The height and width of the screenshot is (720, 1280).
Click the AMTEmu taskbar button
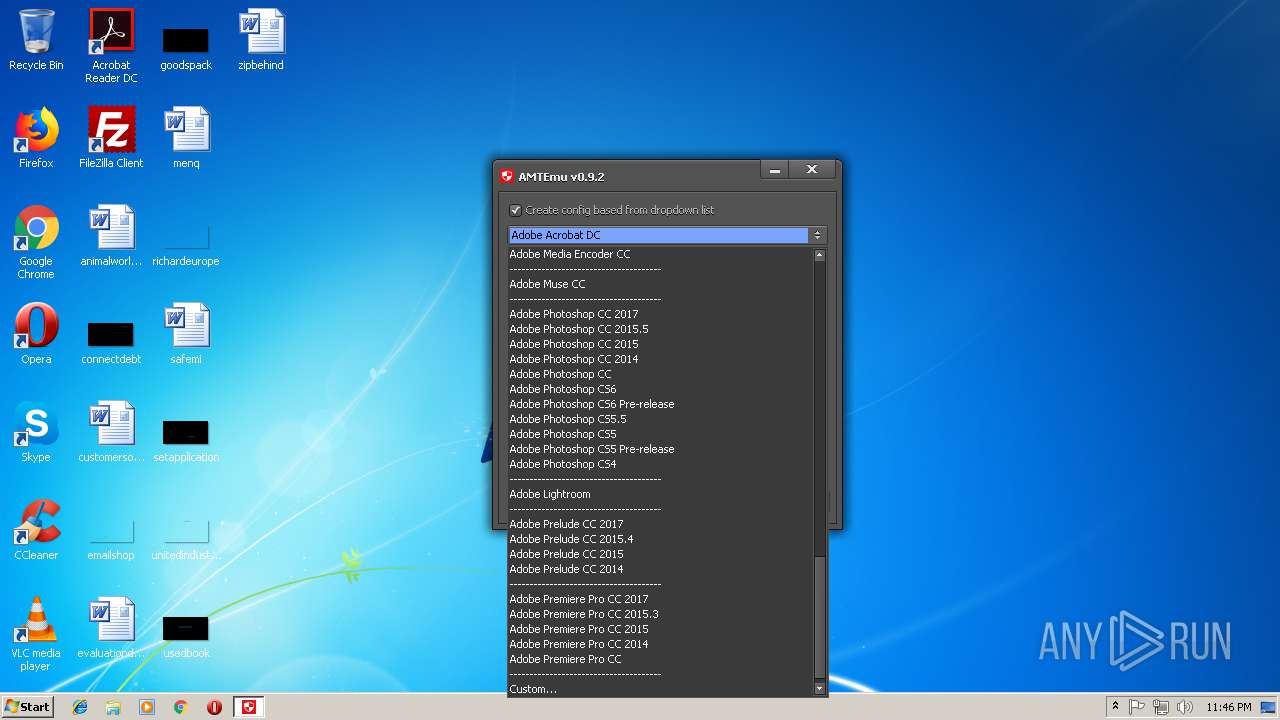(x=249, y=707)
